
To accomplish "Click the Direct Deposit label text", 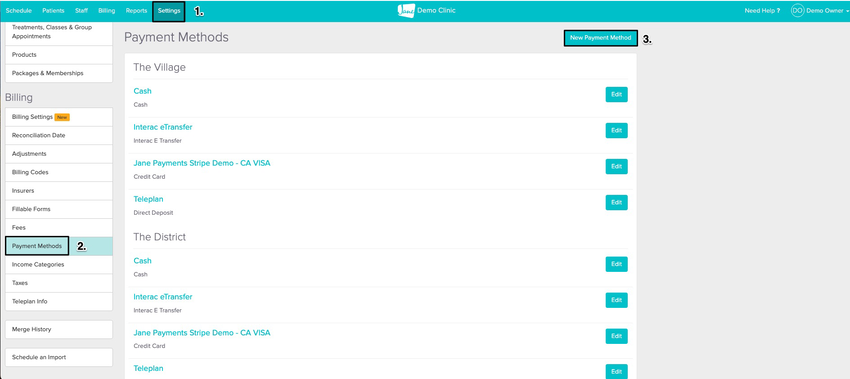I will click(153, 213).
